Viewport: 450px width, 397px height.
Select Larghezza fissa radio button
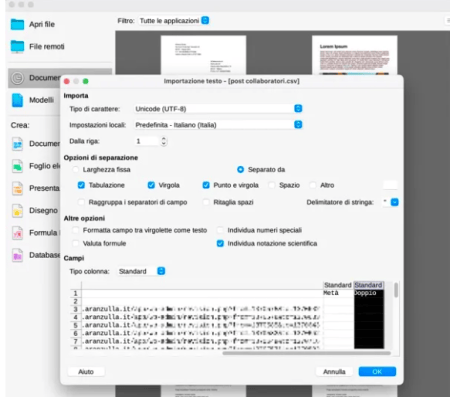[76, 170]
